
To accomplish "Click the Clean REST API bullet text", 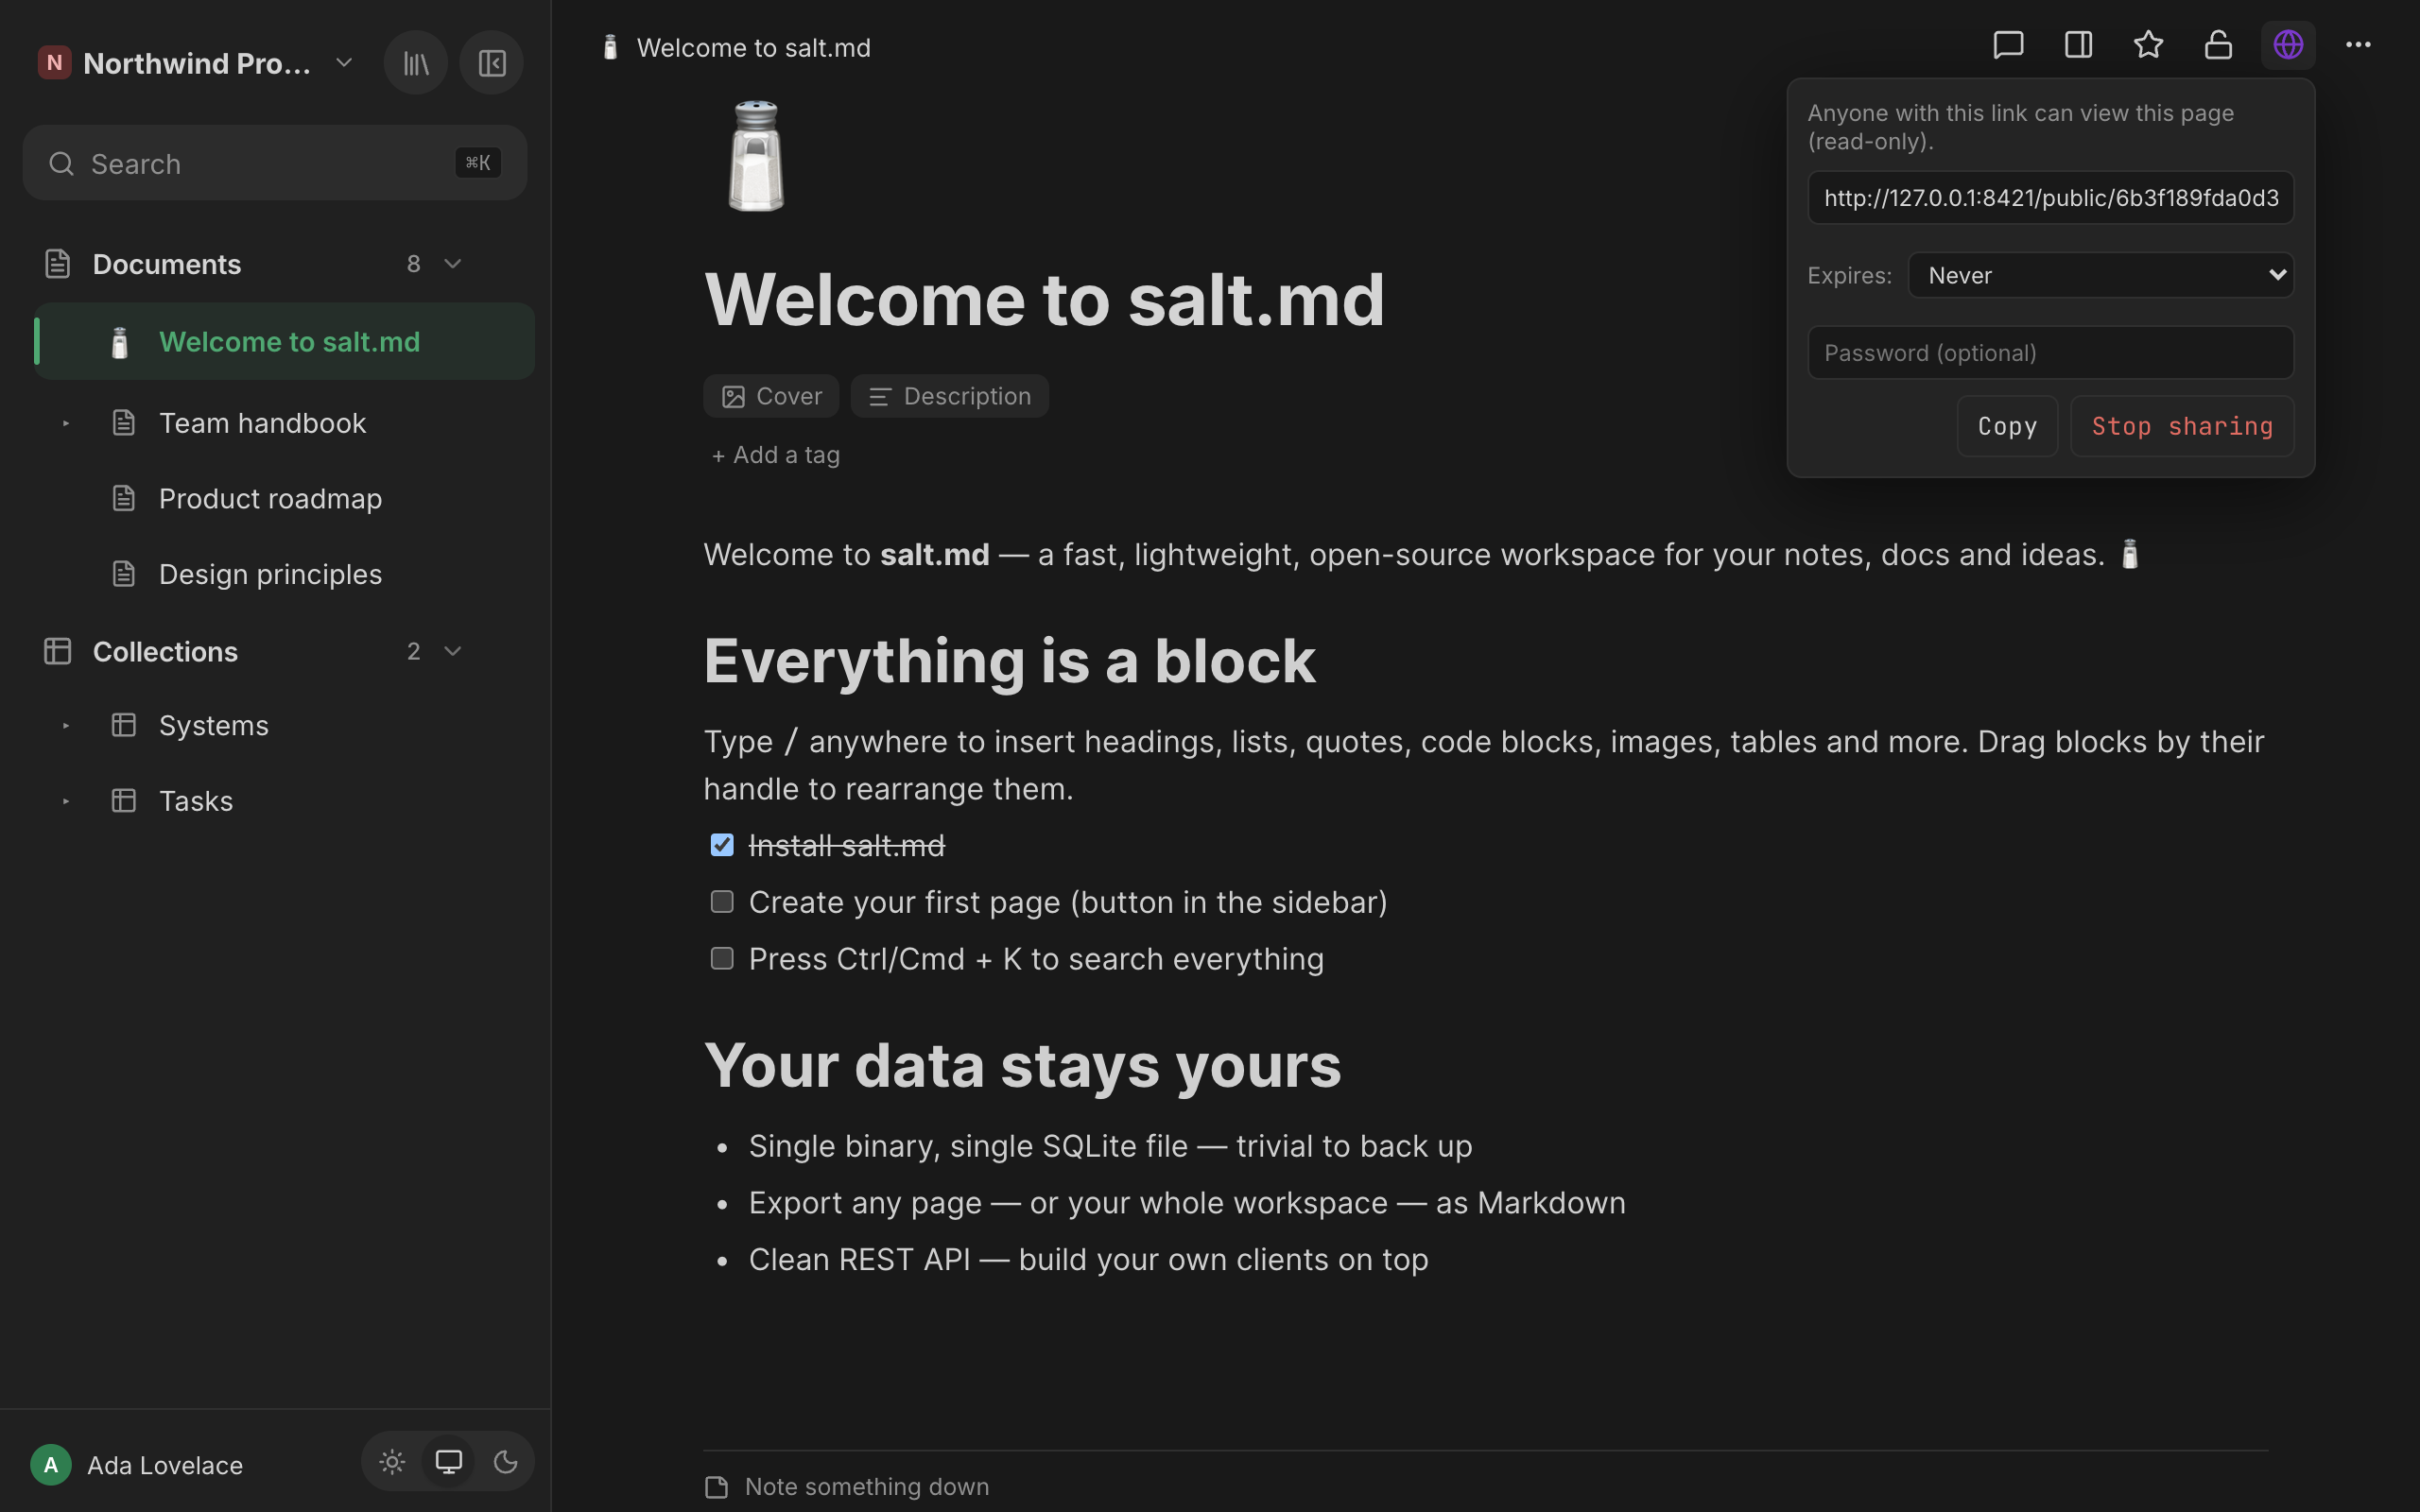I will [x=1088, y=1259].
